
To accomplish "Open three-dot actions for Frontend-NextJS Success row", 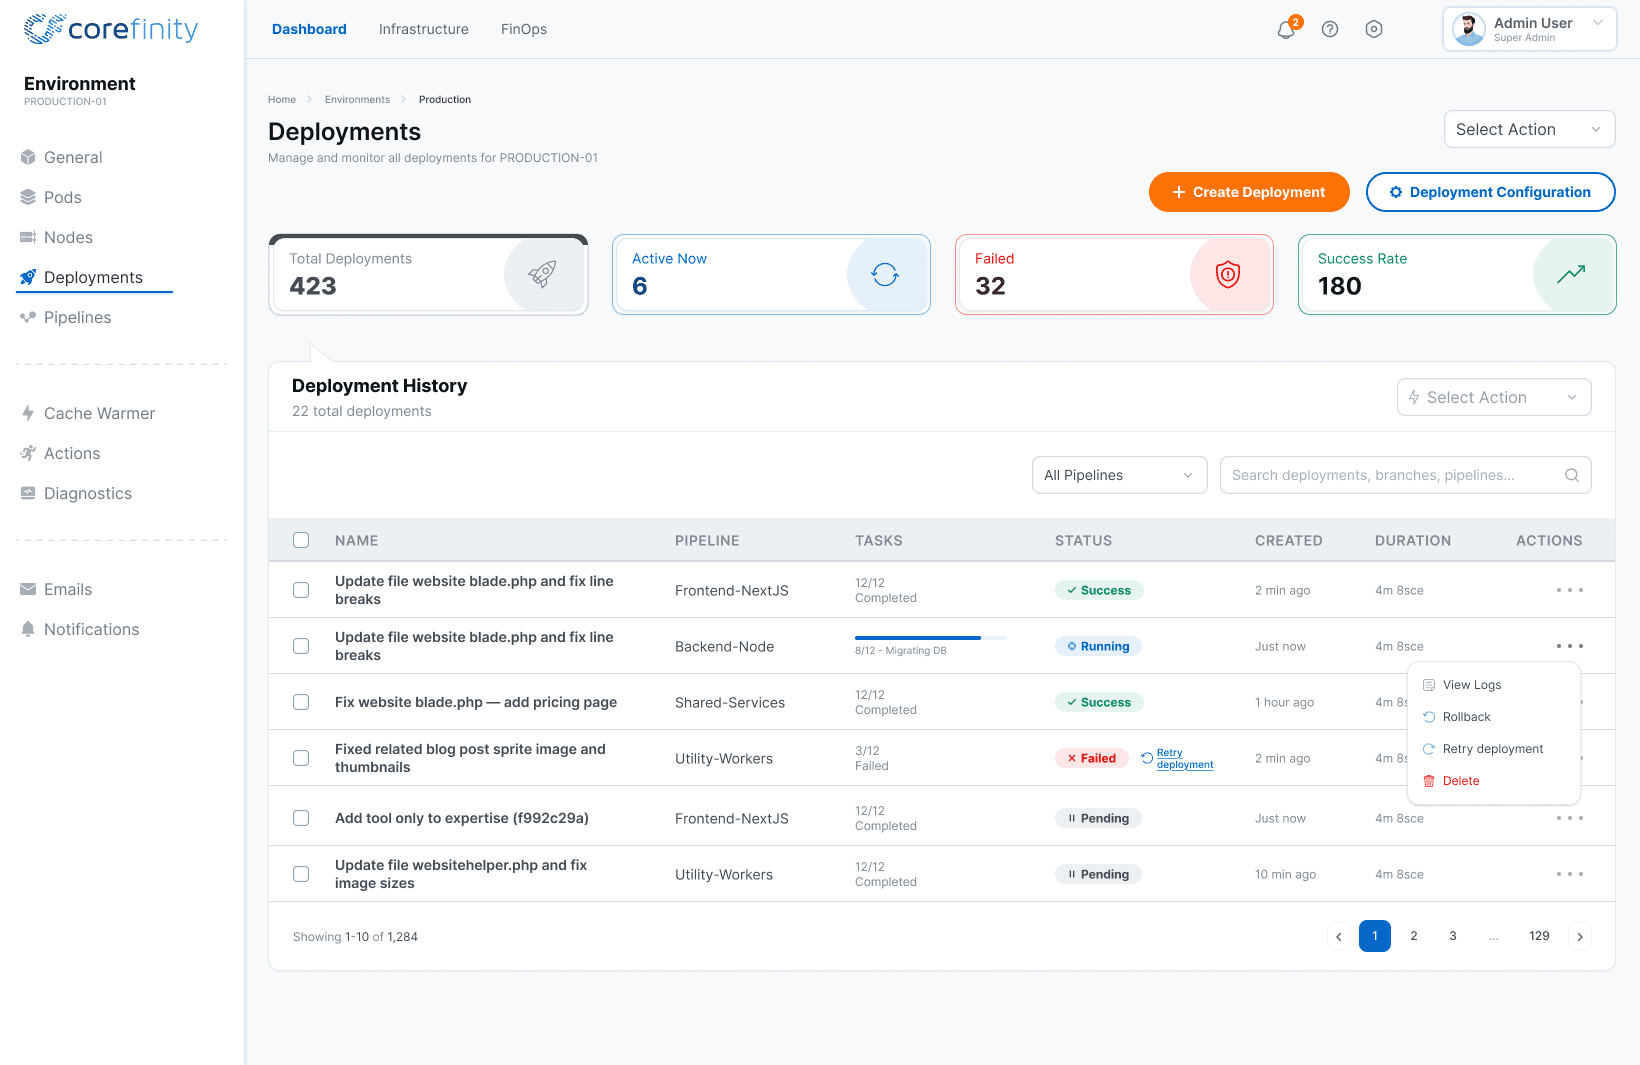I will [1570, 590].
